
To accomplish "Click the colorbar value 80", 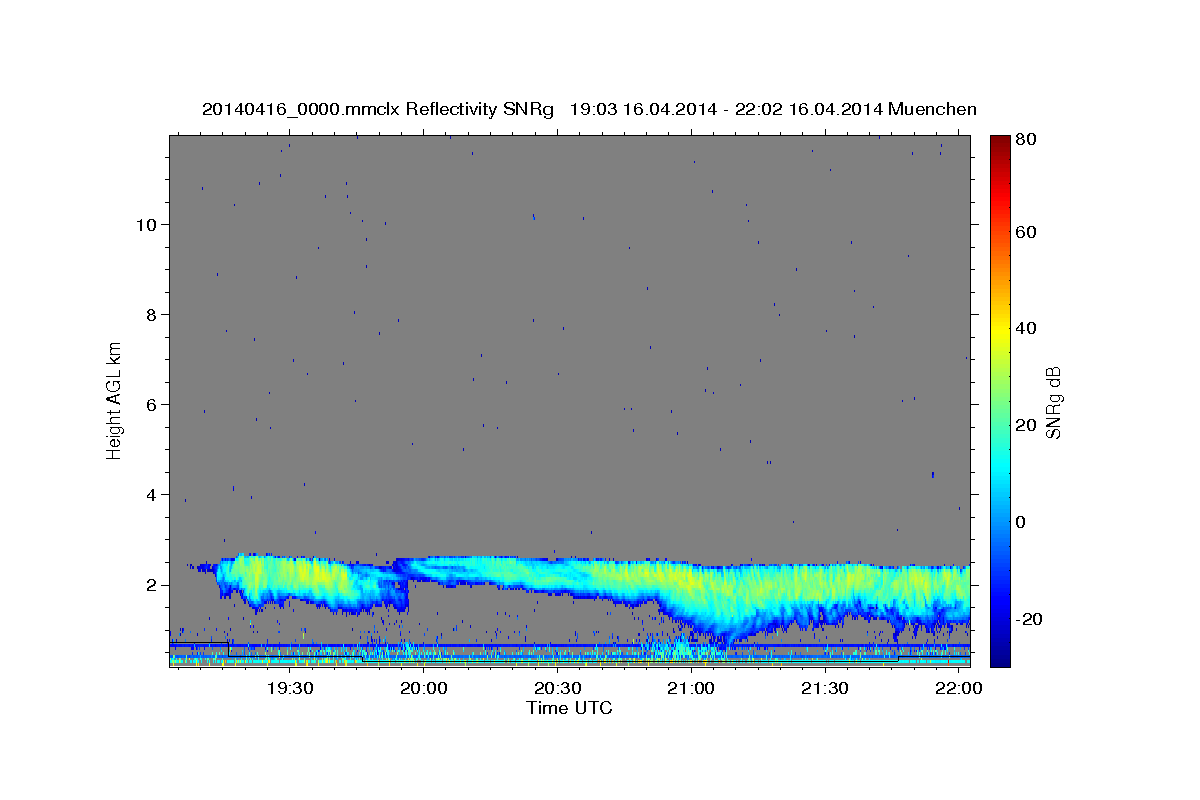I will coord(1025,140).
